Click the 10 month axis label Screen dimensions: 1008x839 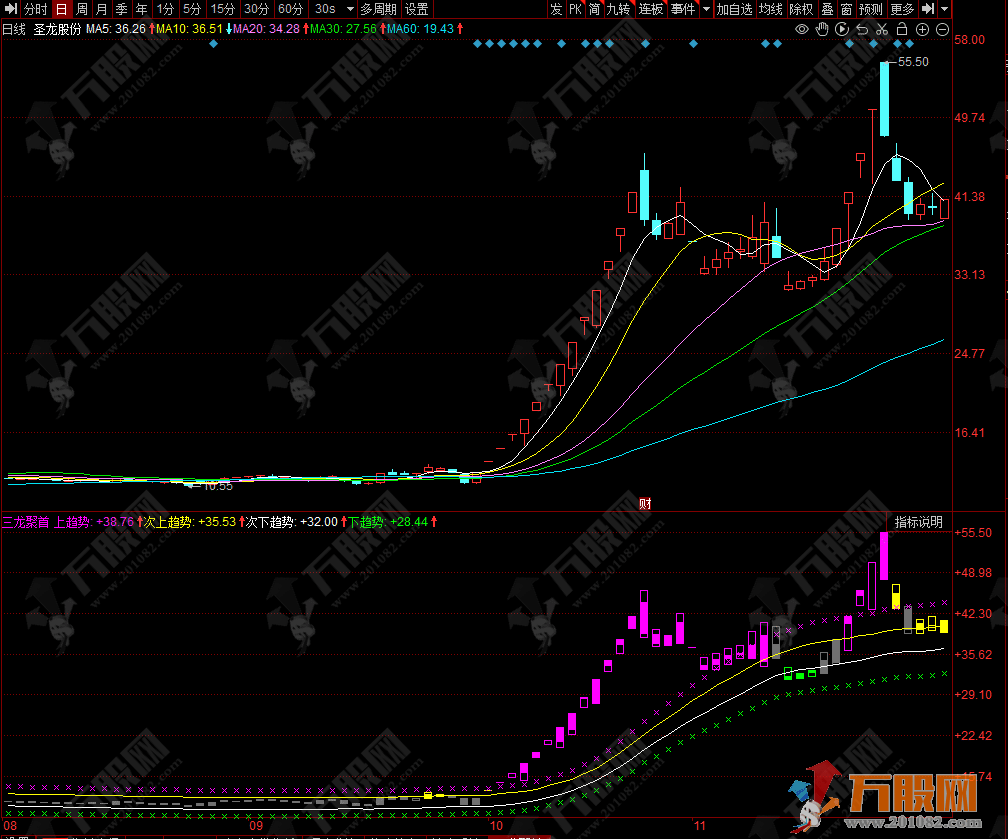[496, 826]
